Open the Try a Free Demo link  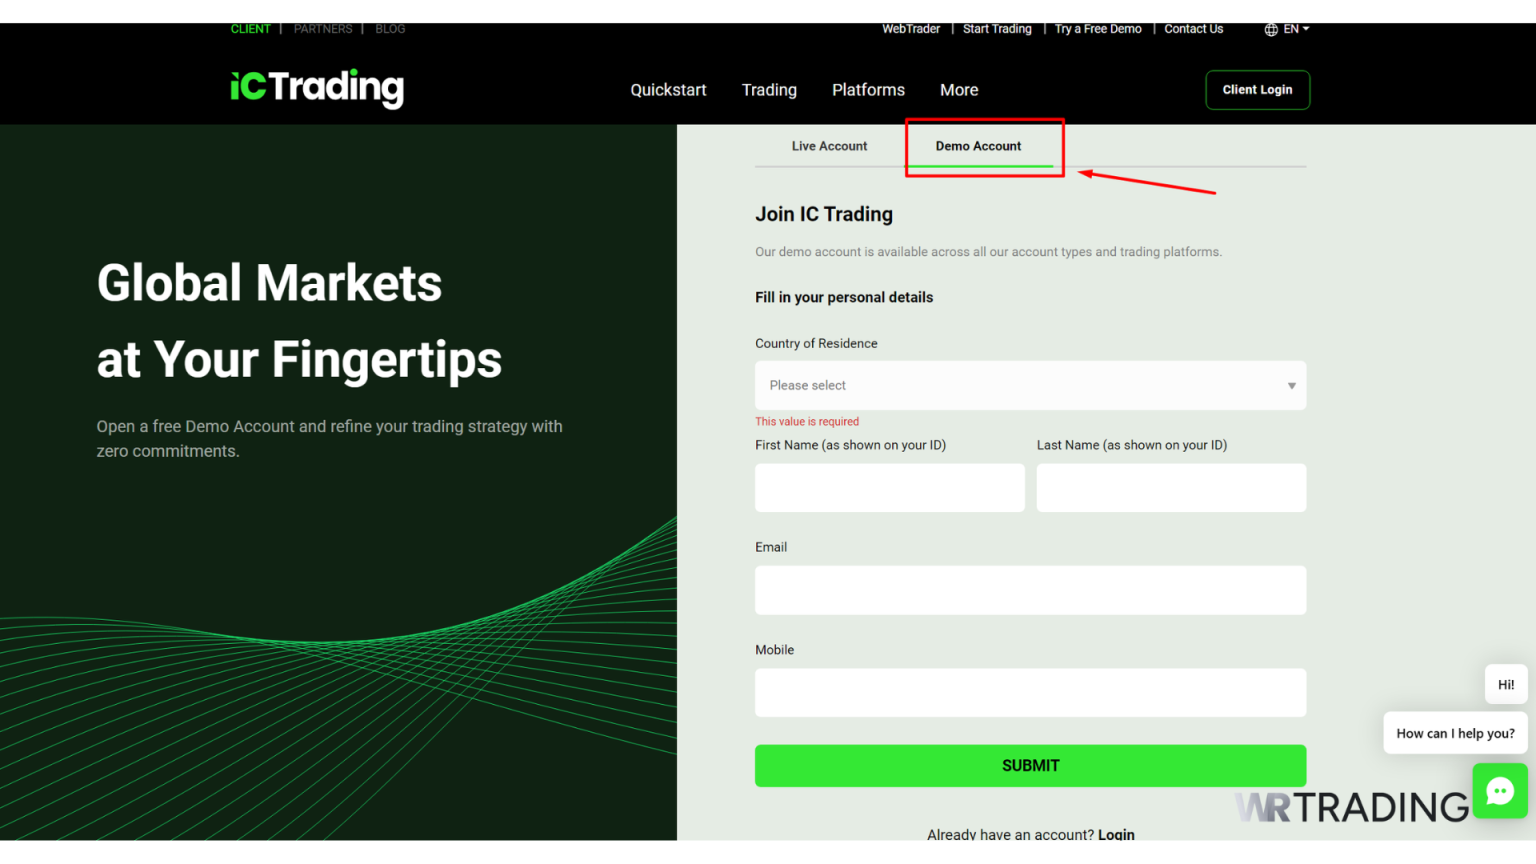pyautogui.click(x=1097, y=29)
